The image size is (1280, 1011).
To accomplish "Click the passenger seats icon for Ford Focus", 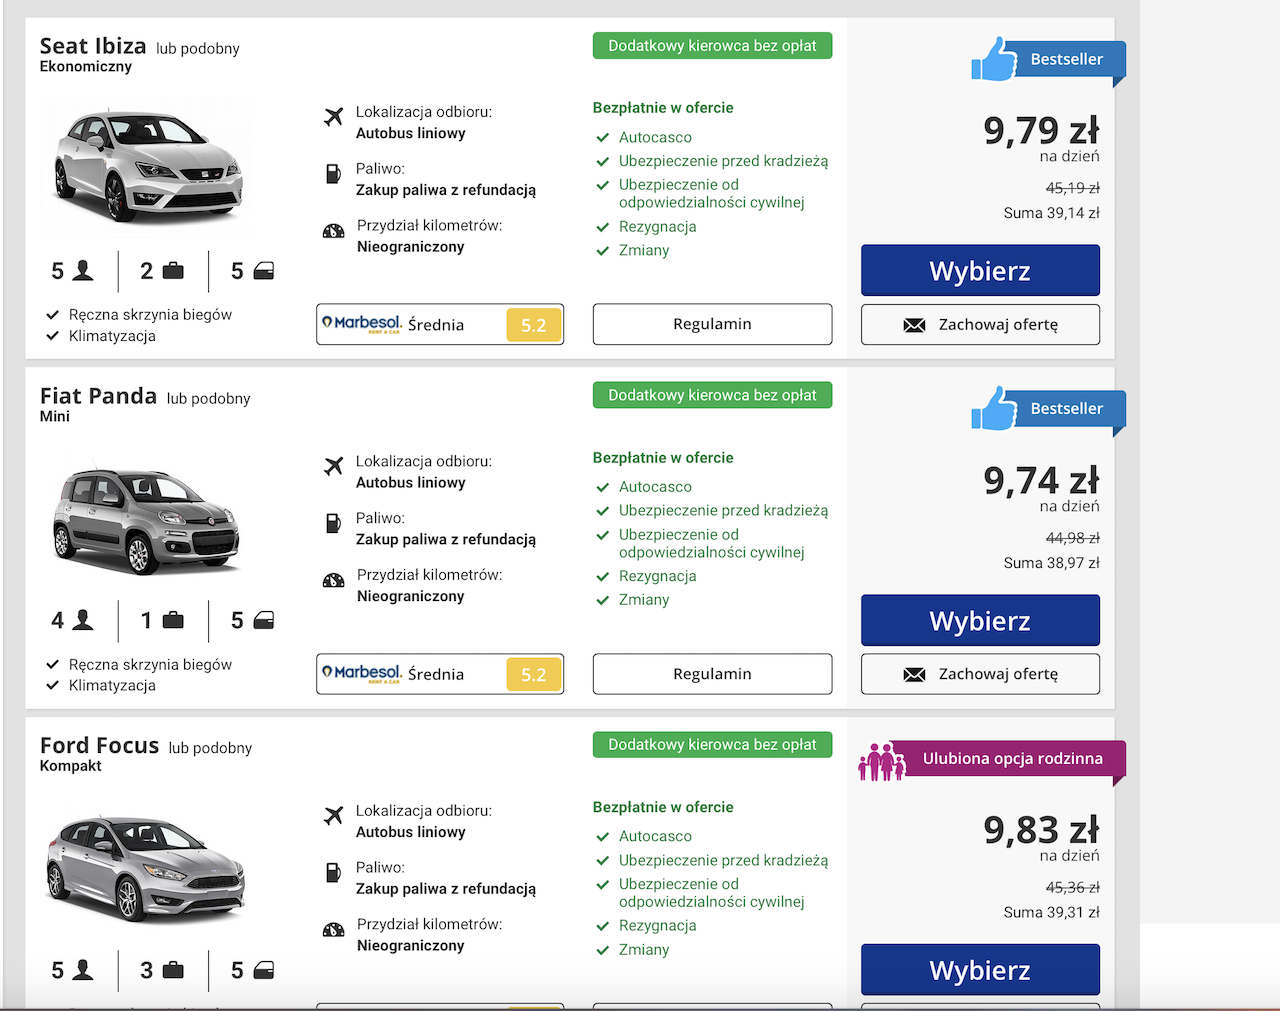I will pos(83,969).
